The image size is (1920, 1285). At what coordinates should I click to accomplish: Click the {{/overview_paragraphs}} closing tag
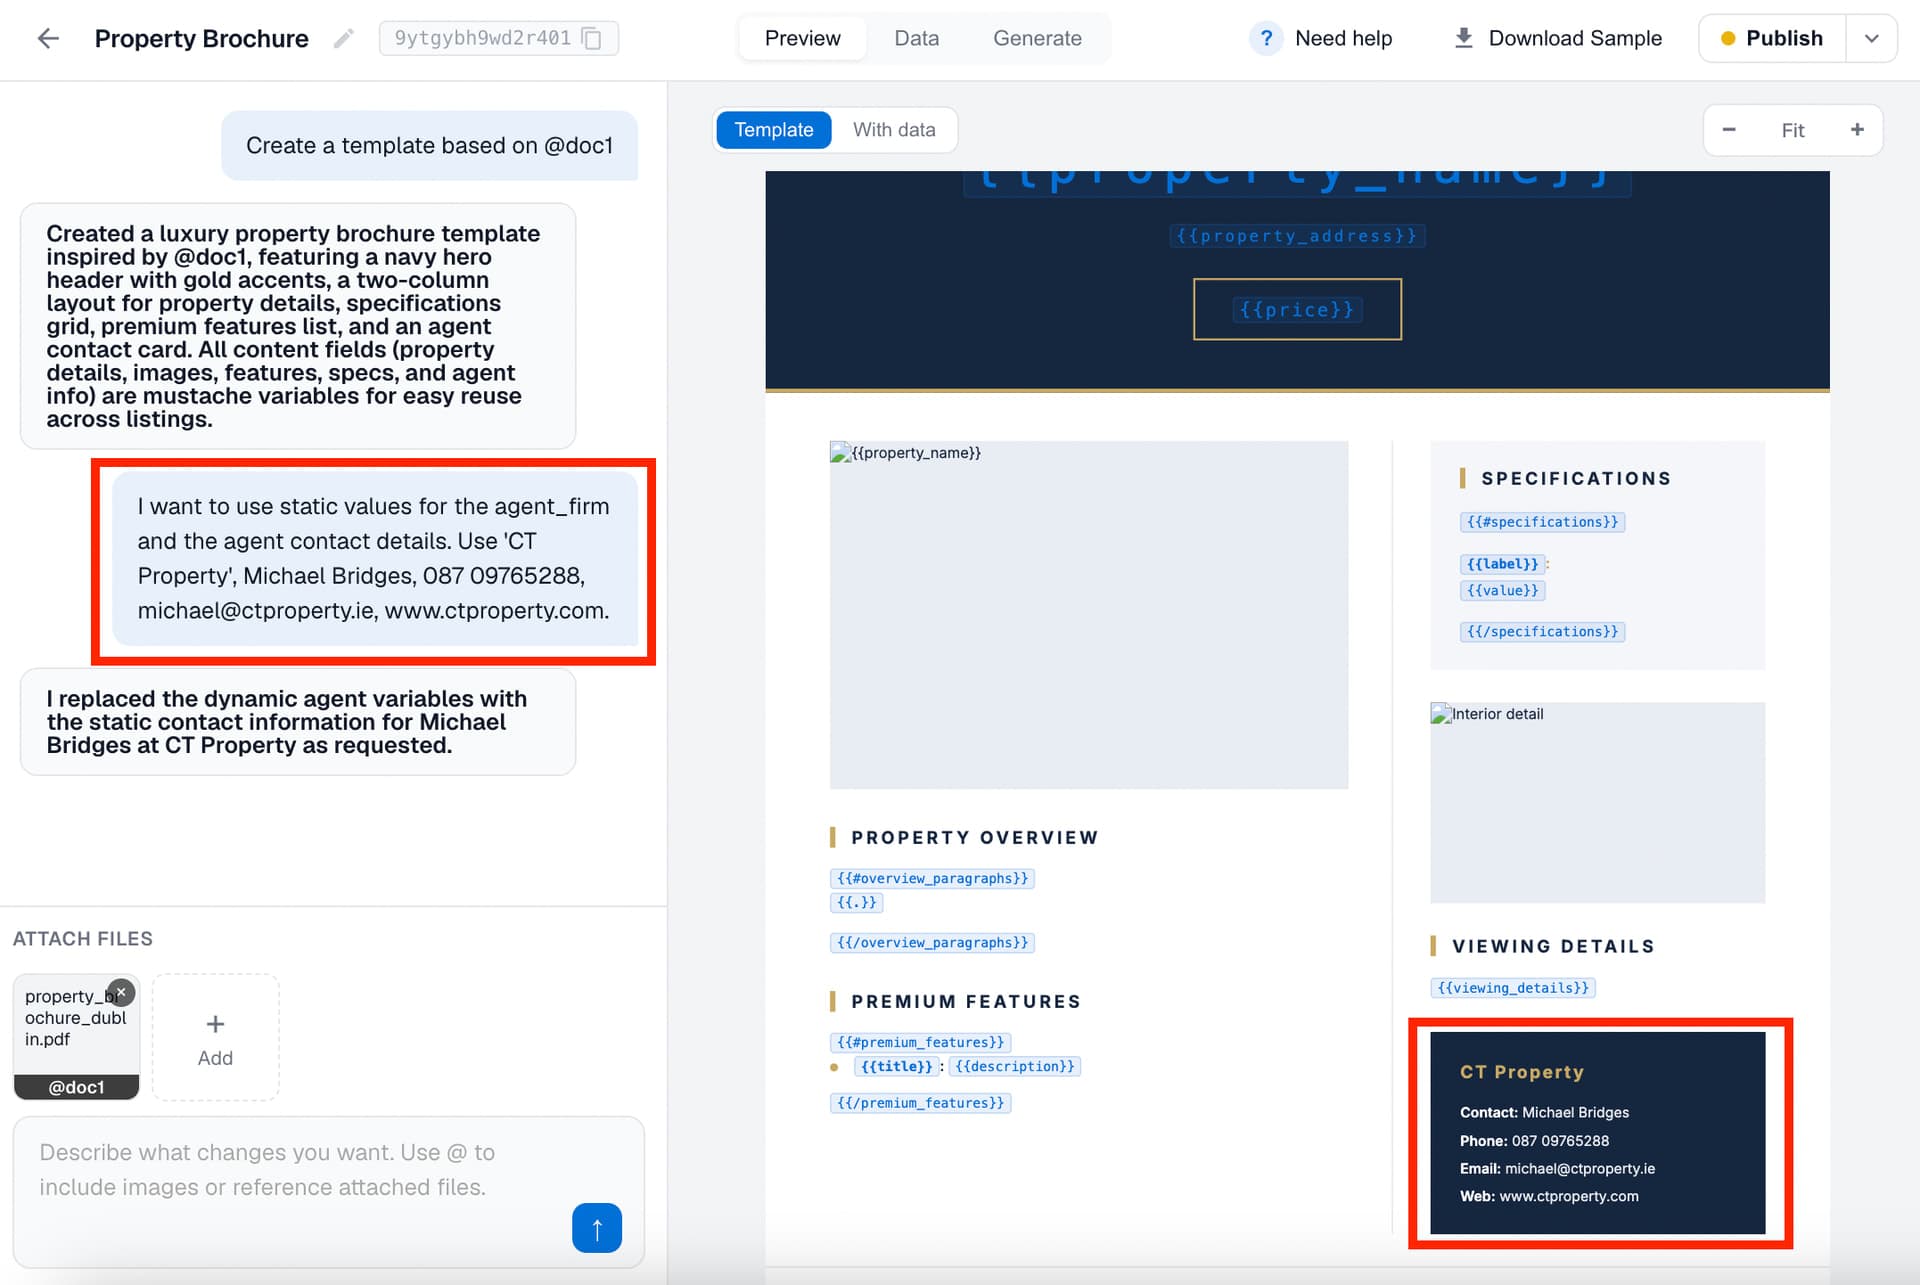pyautogui.click(x=932, y=942)
